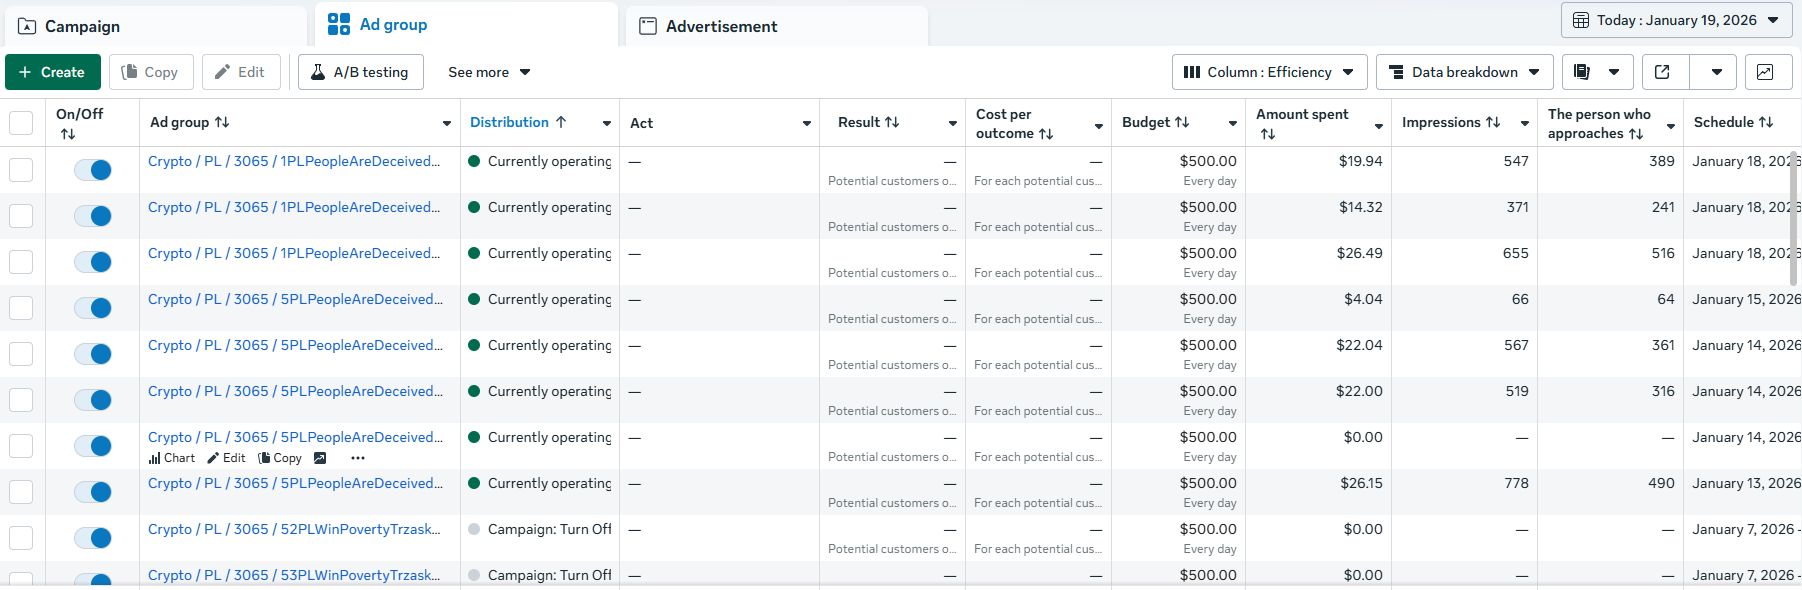Click the inline Edit pencil in hovered row
The image size is (1802, 590).
212,458
